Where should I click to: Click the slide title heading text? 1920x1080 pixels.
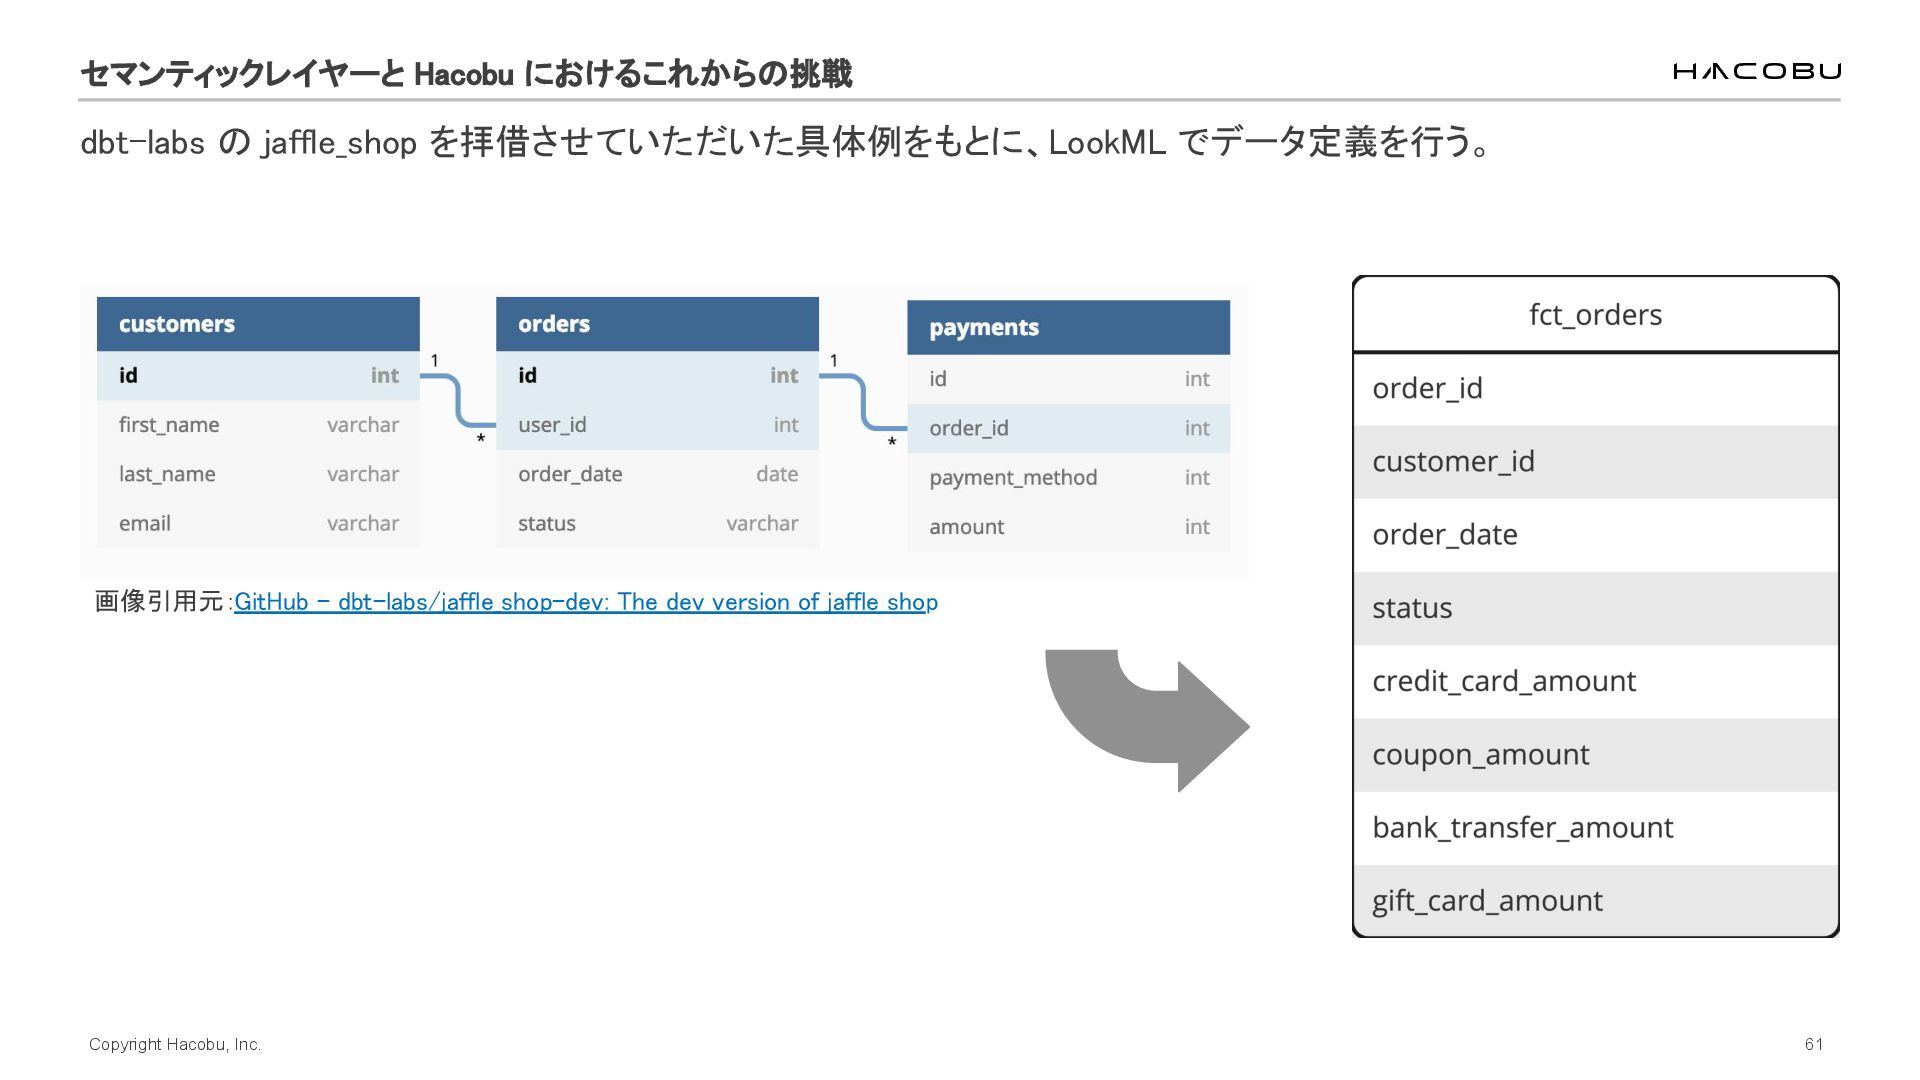pos(465,74)
